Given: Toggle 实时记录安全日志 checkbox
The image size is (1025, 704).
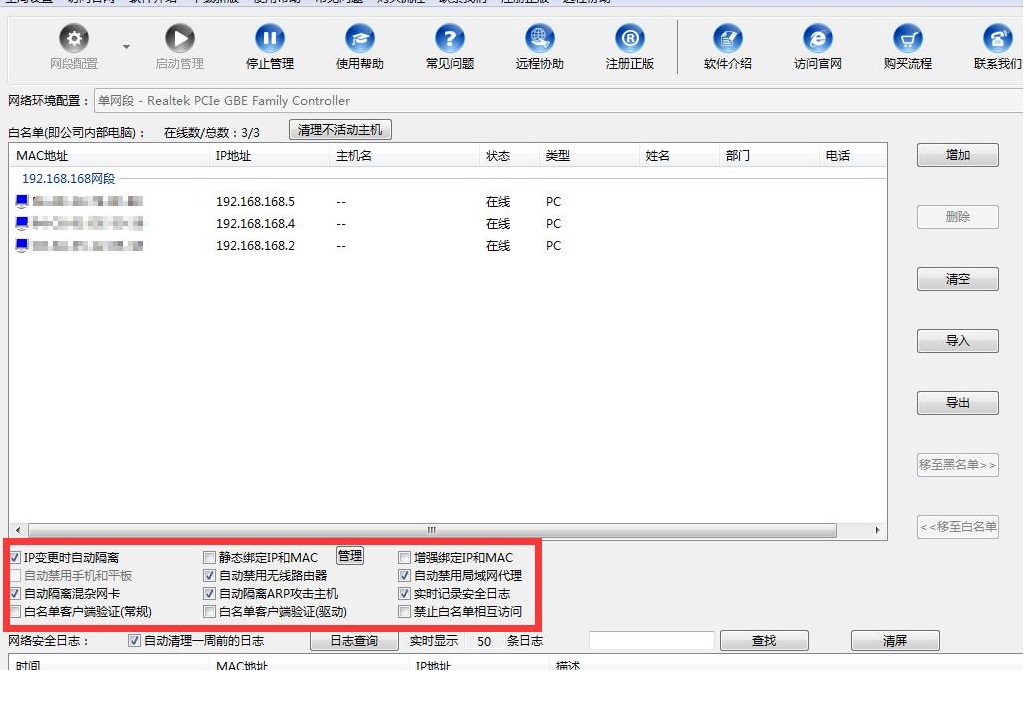Looking at the screenshot, I should pyautogui.click(x=405, y=594).
